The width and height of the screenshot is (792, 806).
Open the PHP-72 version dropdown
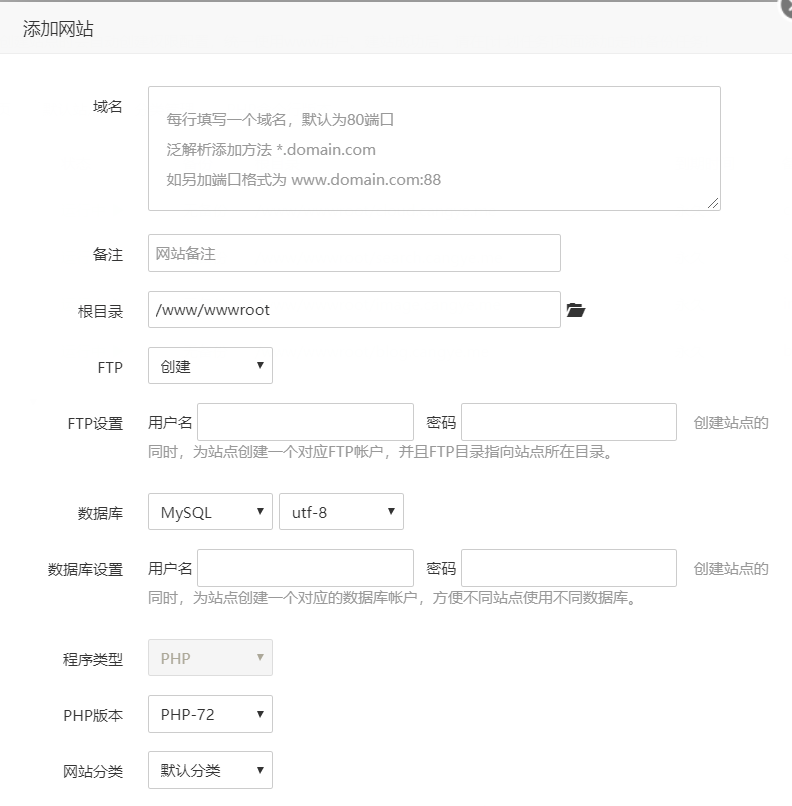point(210,714)
